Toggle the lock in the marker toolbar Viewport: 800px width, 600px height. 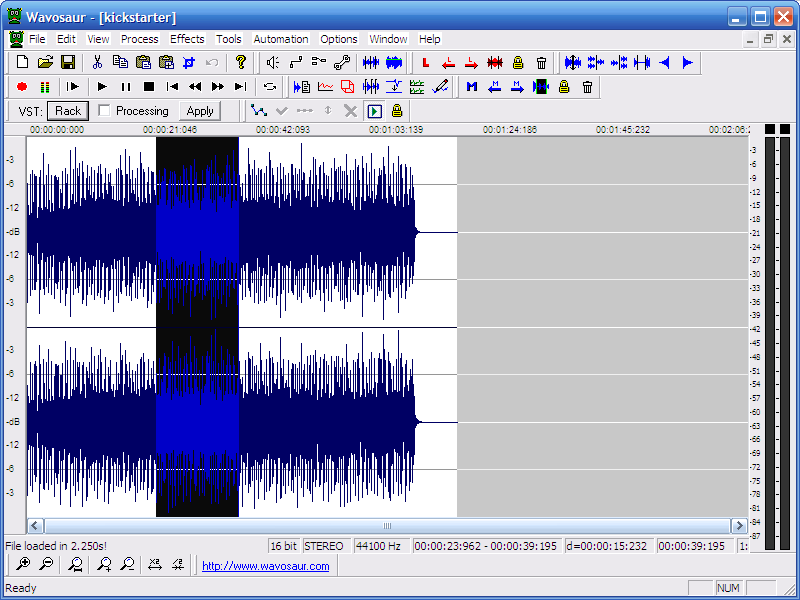pyautogui.click(x=564, y=87)
